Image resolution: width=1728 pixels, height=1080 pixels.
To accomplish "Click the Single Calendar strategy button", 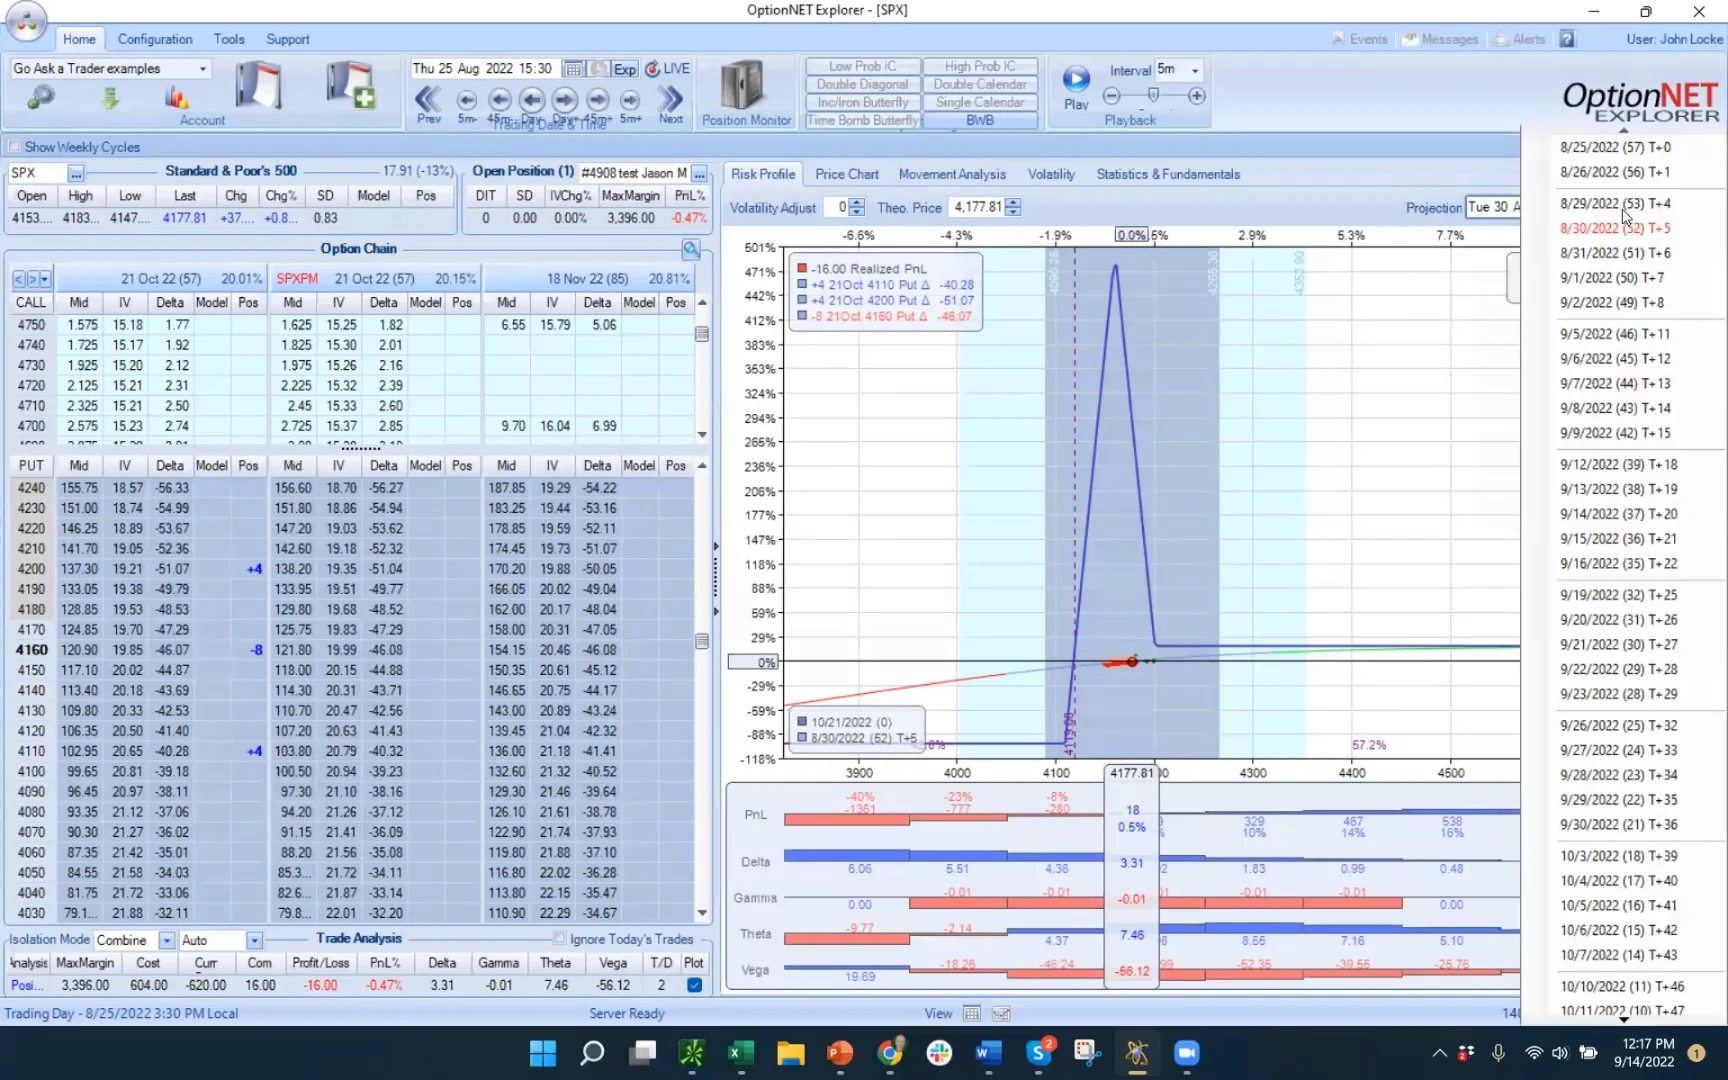I will (980, 102).
